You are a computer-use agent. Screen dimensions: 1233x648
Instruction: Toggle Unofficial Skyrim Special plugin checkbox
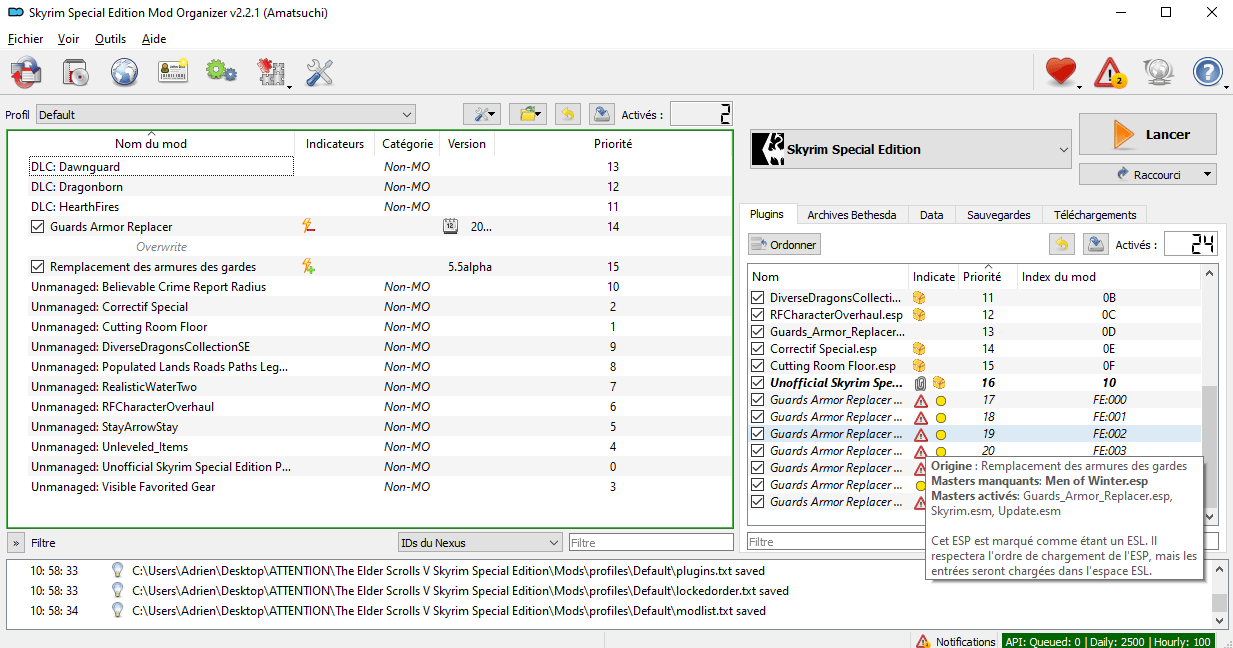[x=758, y=383]
